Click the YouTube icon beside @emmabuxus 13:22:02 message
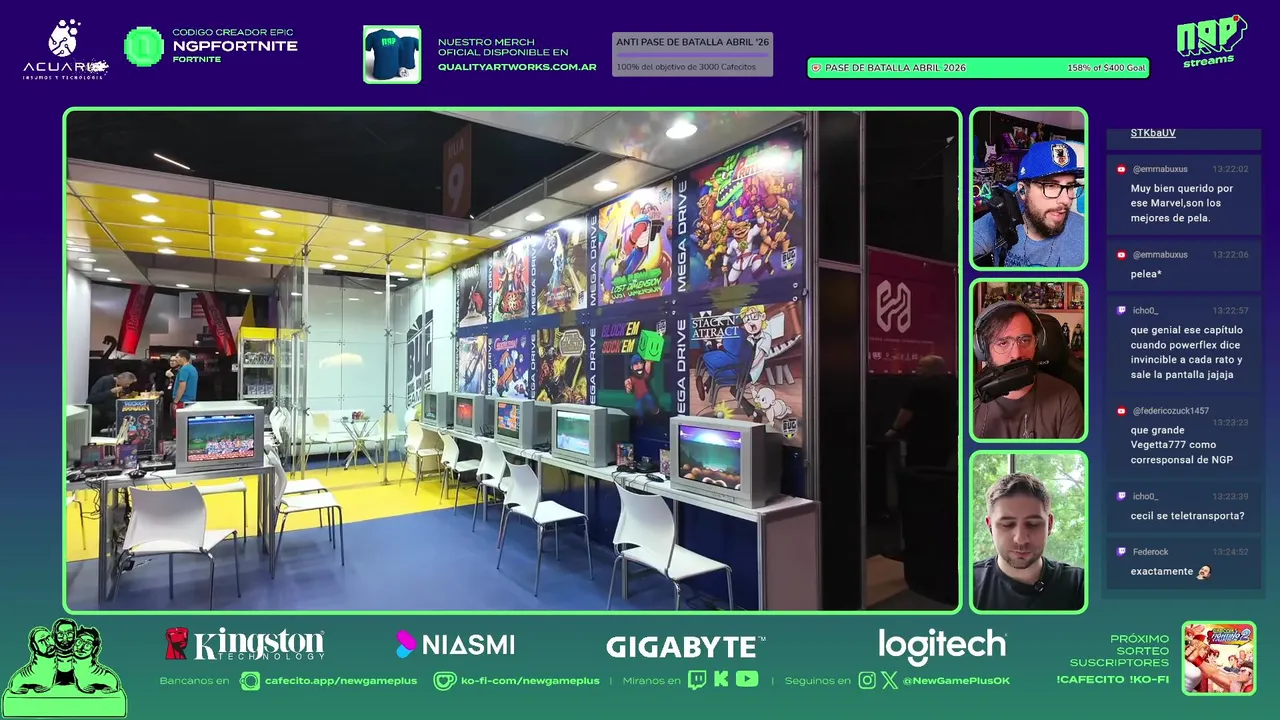 (1122, 169)
